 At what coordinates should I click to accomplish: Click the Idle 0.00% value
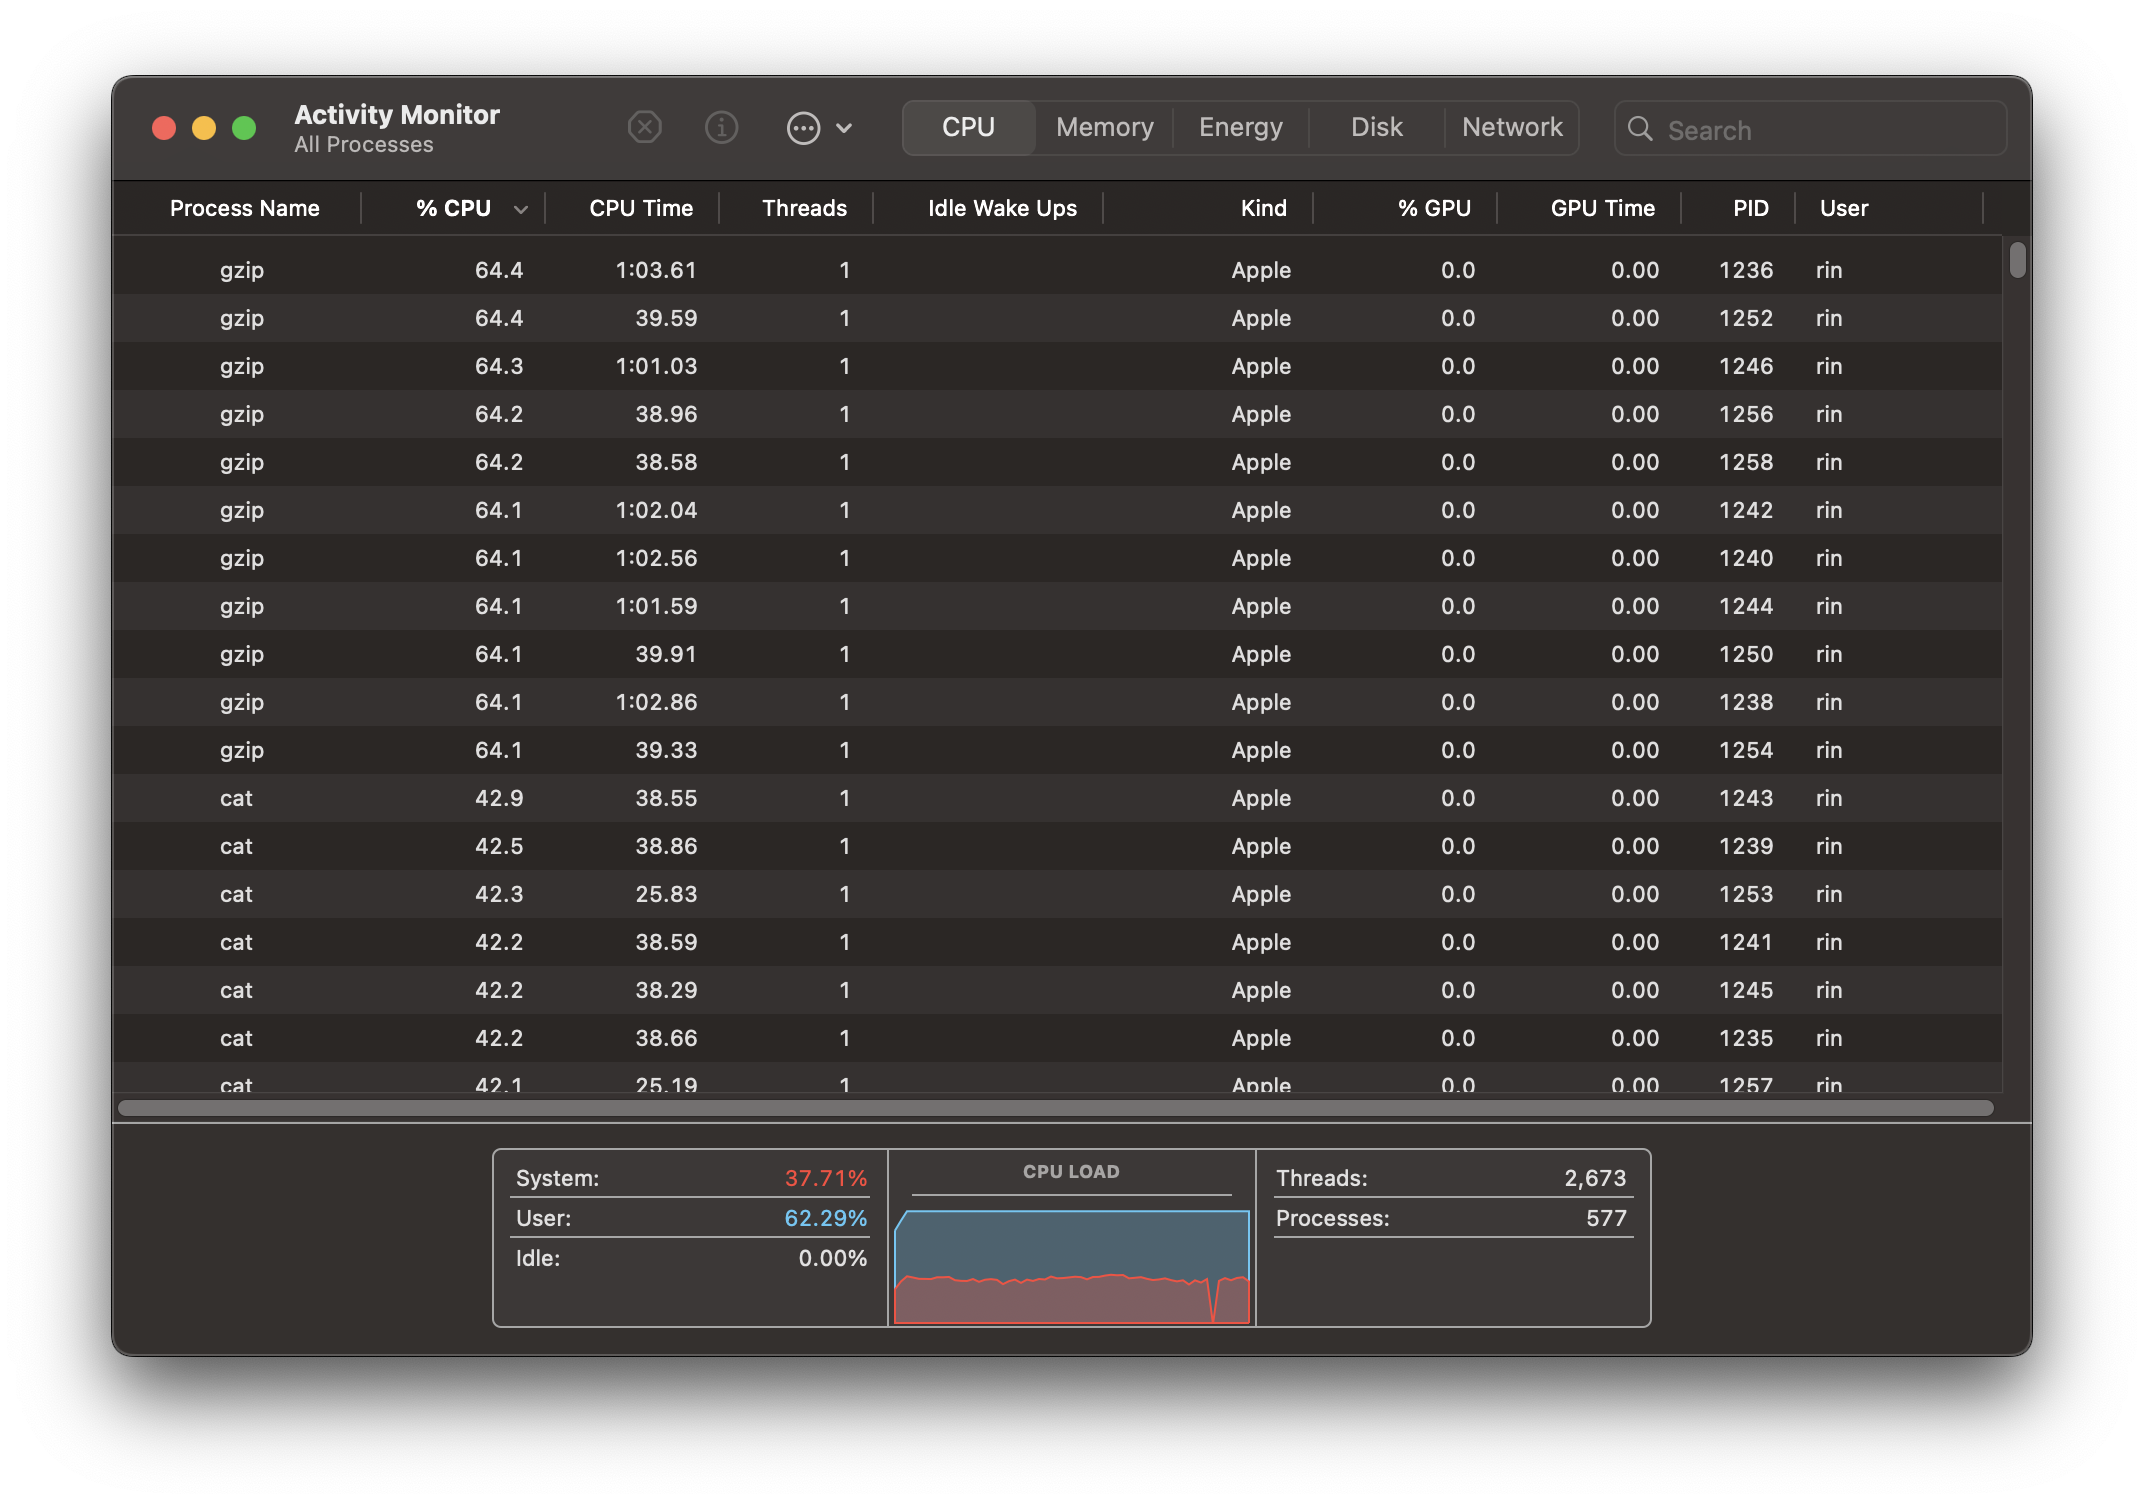[x=833, y=1258]
